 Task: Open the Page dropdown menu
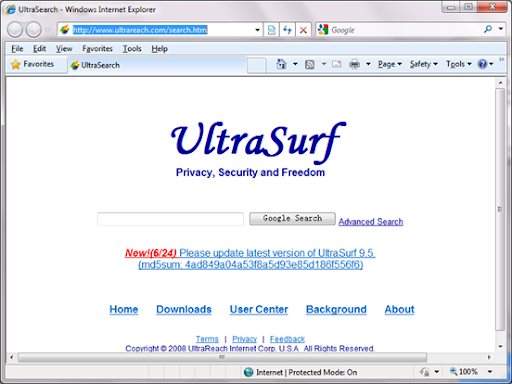point(390,64)
